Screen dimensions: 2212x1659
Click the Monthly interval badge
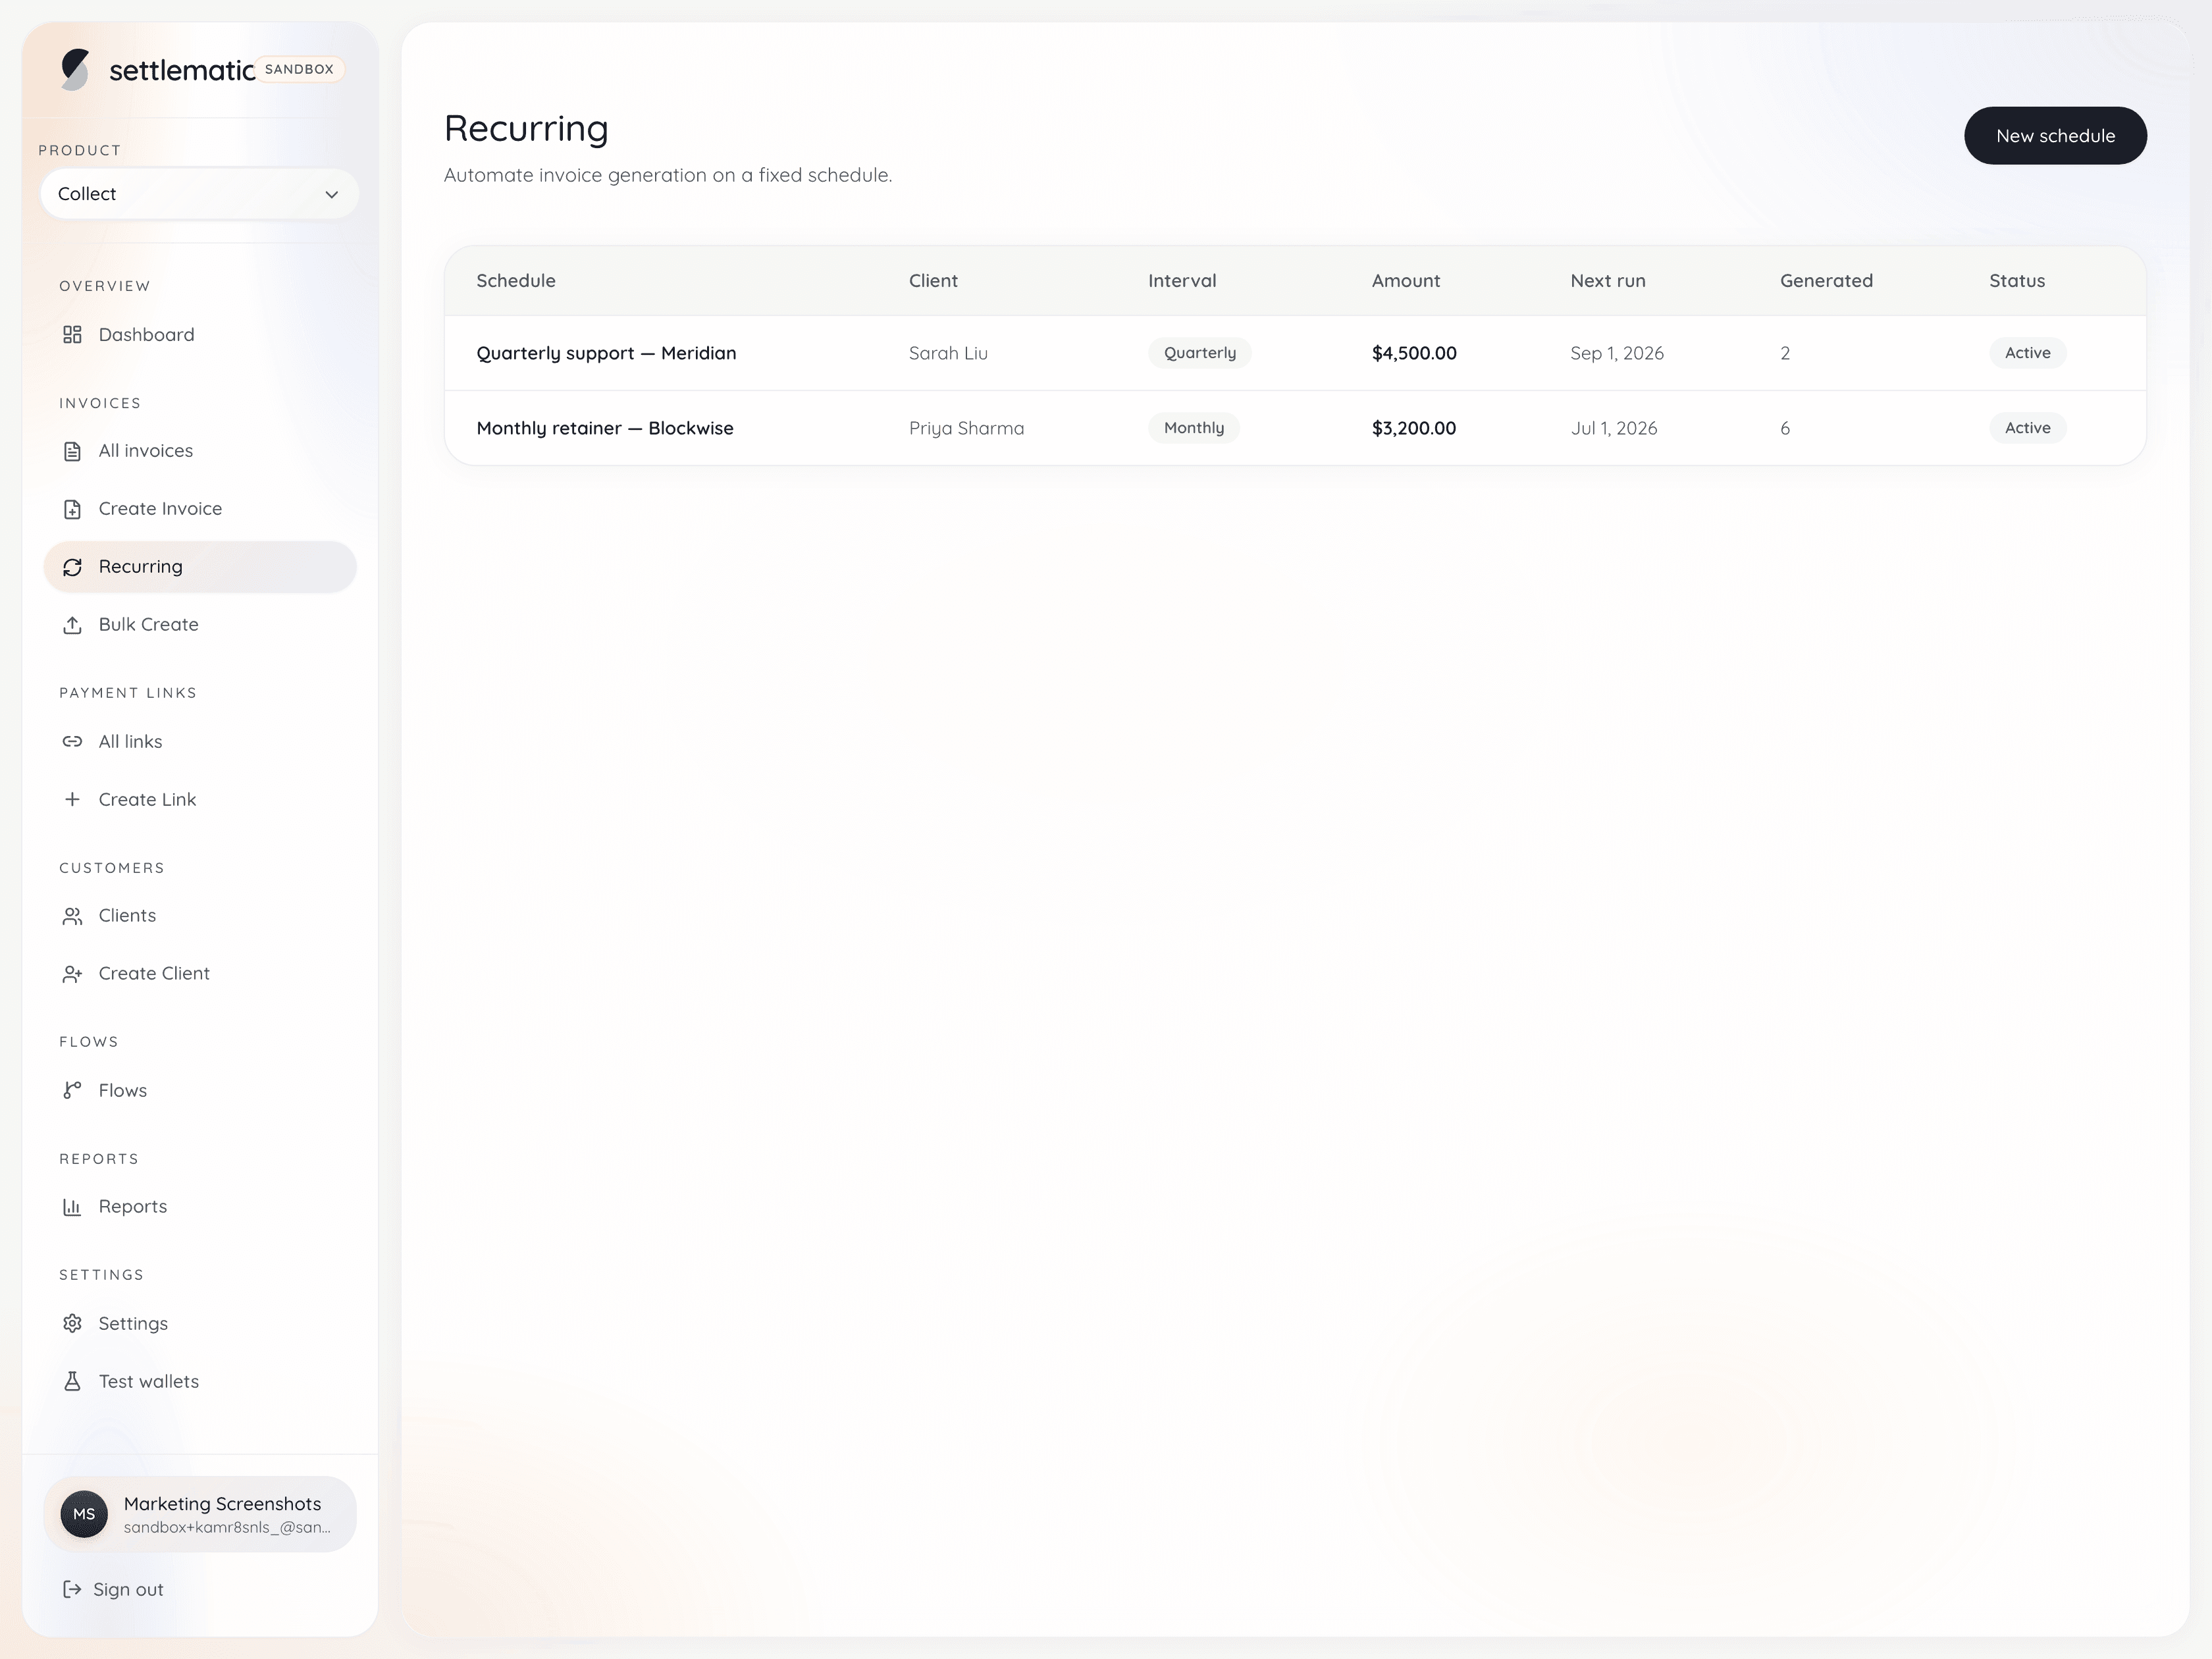click(x=1194, y=428)
